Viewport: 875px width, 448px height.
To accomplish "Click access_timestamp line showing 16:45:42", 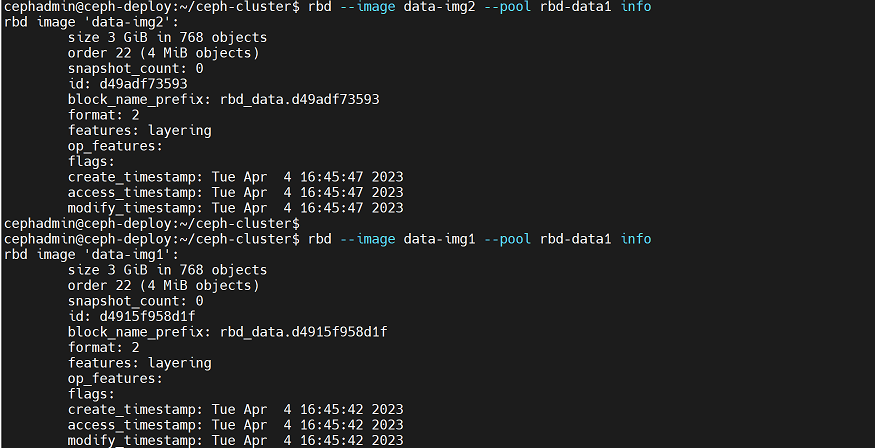I will [x=235, y=424].
